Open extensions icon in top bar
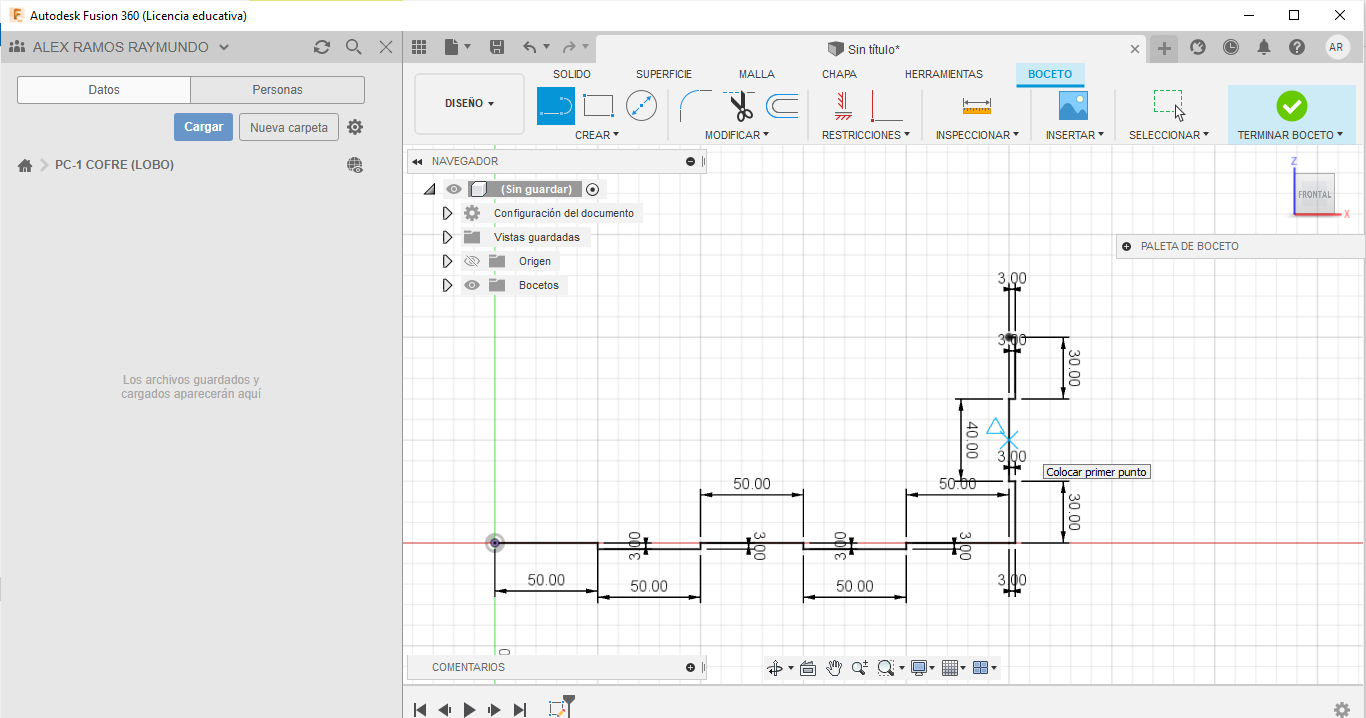This screenshot has width=1366, height=718. (1198, 47)
